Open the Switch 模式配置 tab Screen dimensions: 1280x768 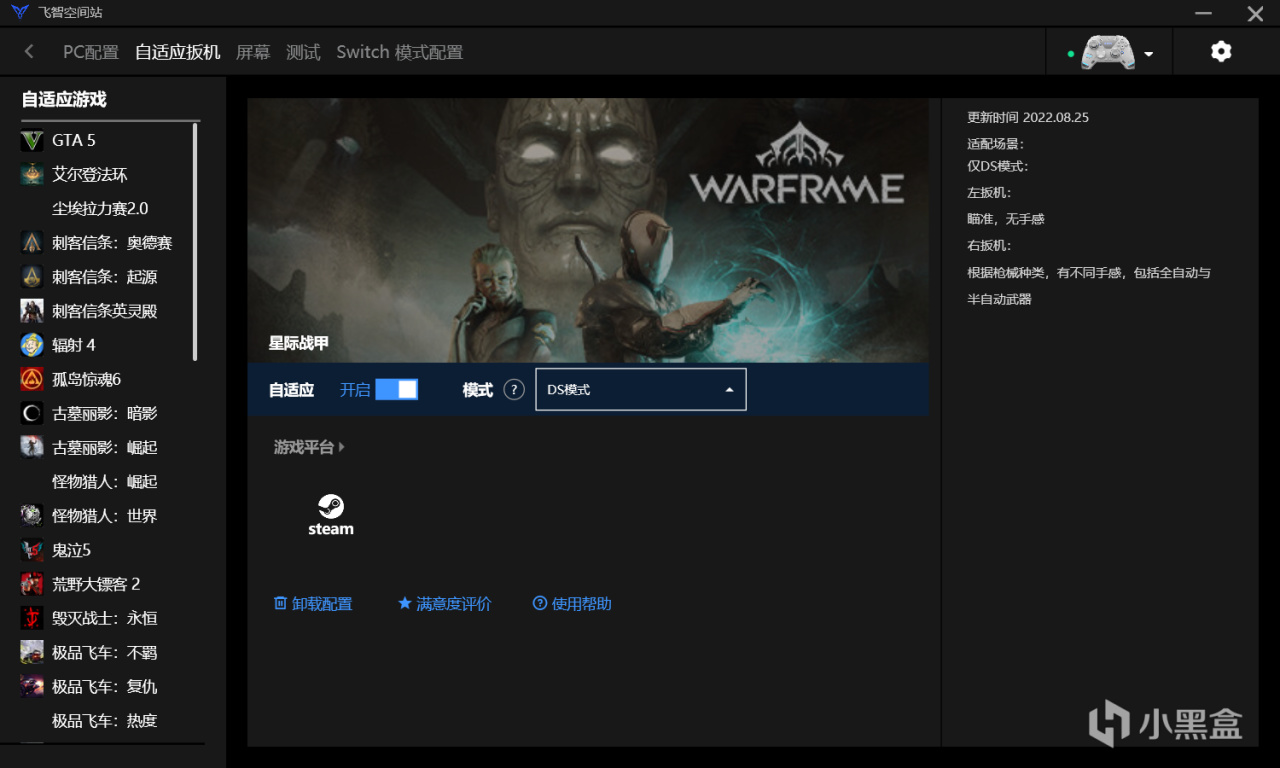400,52
